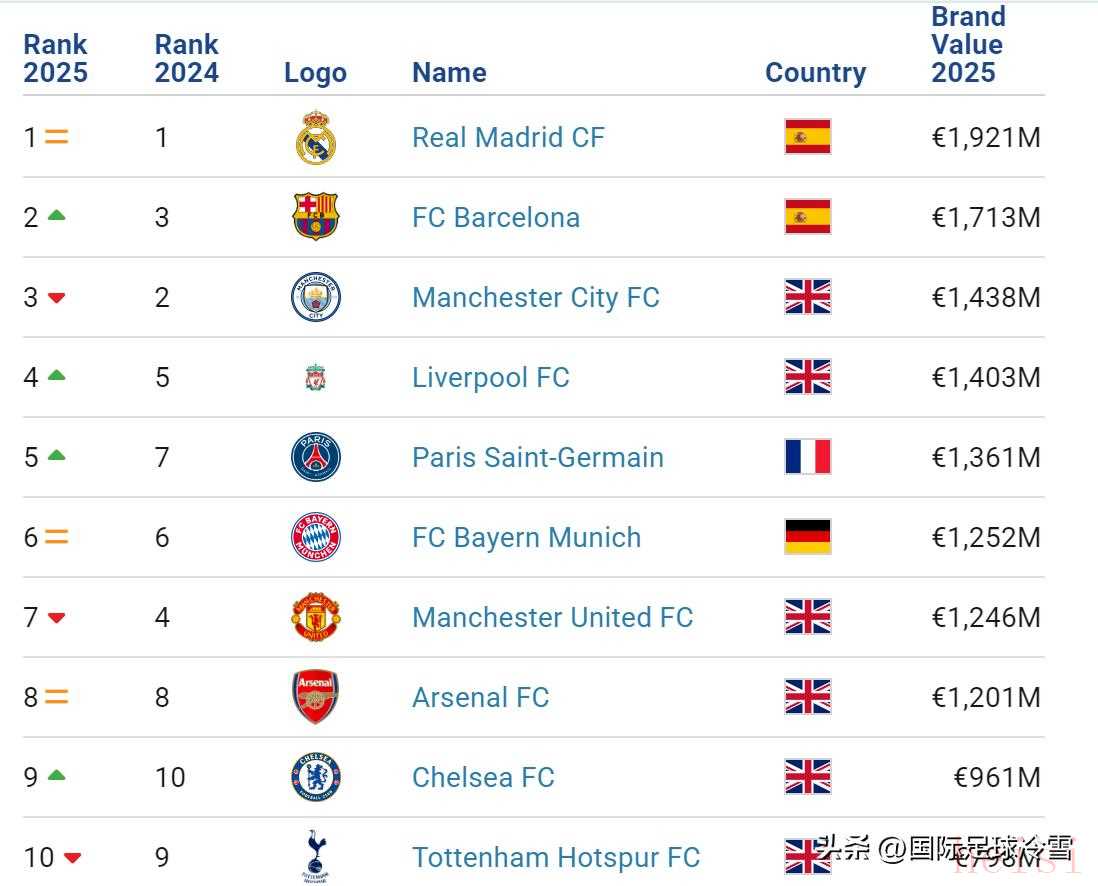Click the France flag in PSG row
This screenshot has height=886, width=1098.
808,457
